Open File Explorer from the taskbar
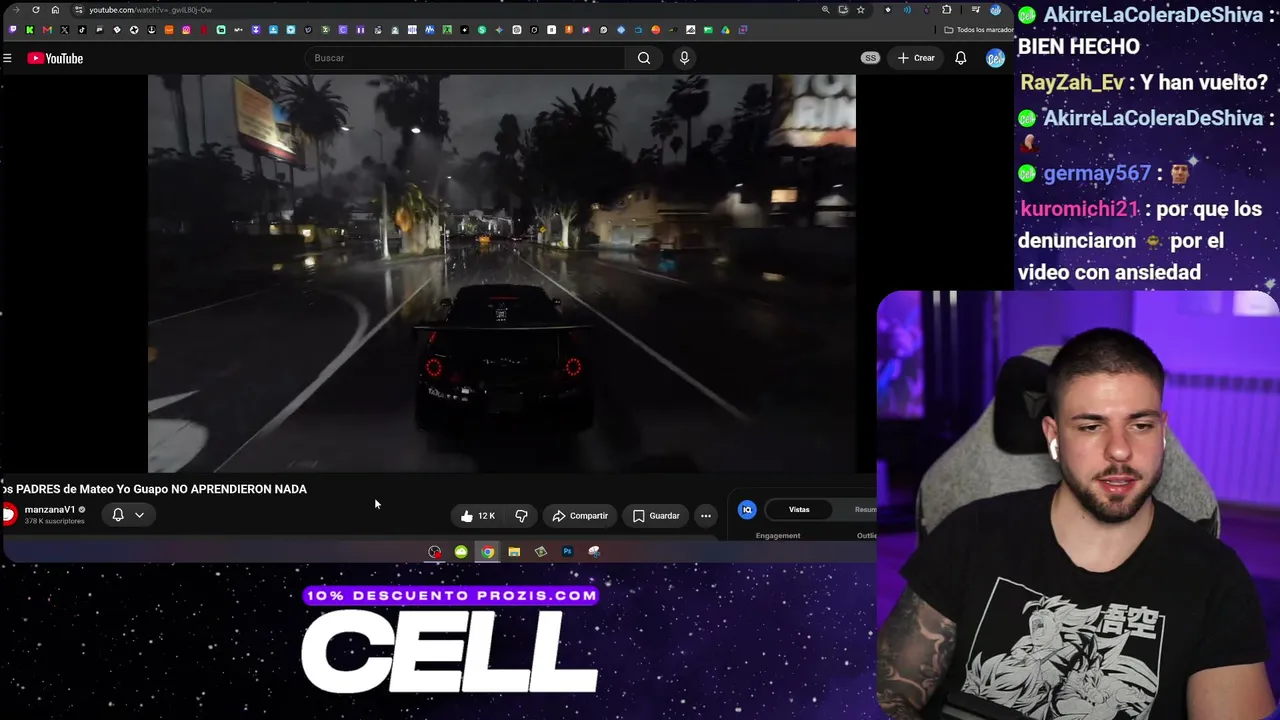1280x720 pixels. coord(514,552)
